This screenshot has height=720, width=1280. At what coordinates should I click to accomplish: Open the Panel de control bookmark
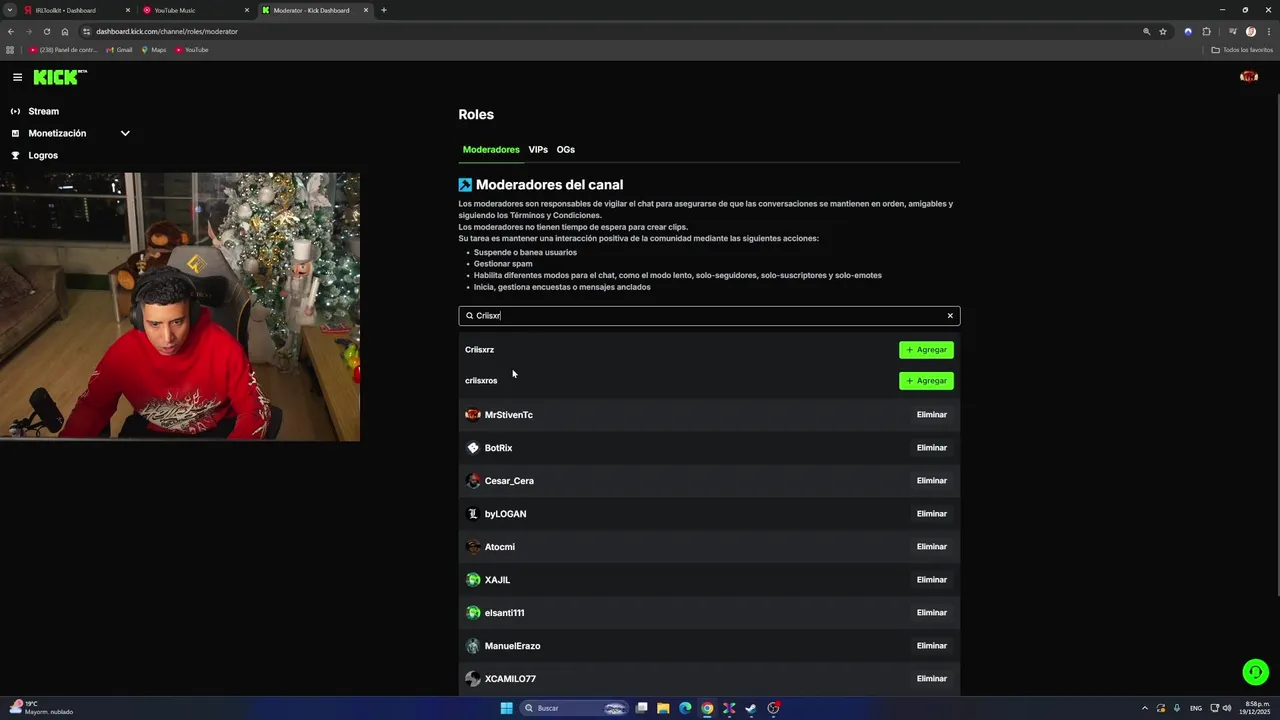(x=63, y=50)
